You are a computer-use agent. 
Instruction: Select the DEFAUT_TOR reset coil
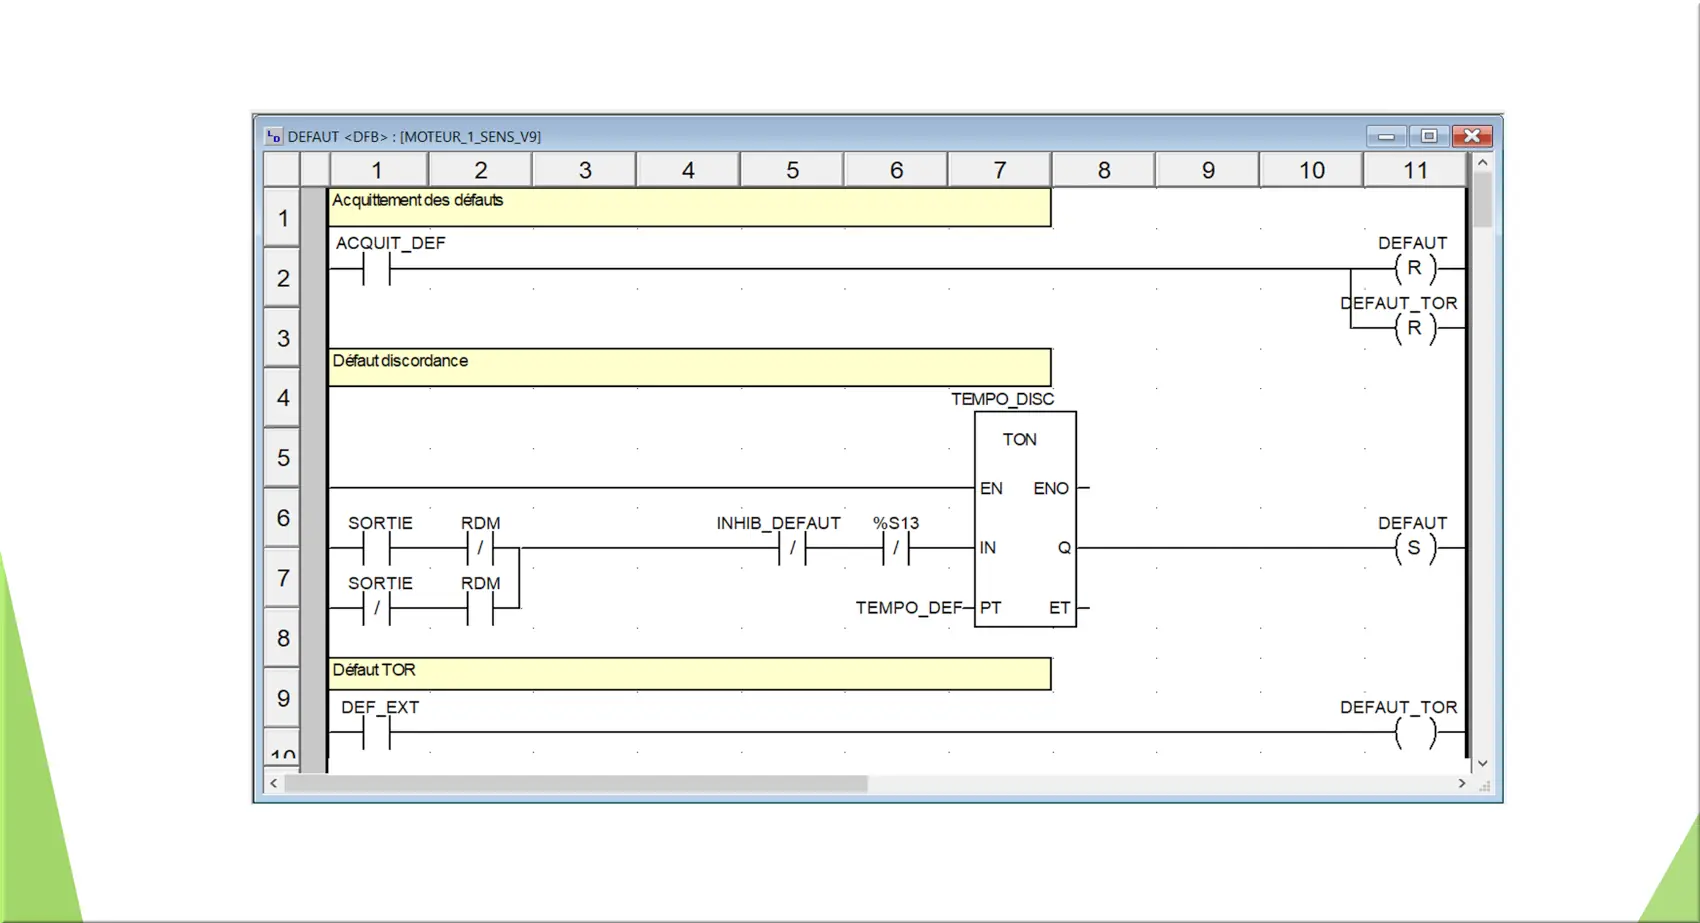(x=1414, y=328)
